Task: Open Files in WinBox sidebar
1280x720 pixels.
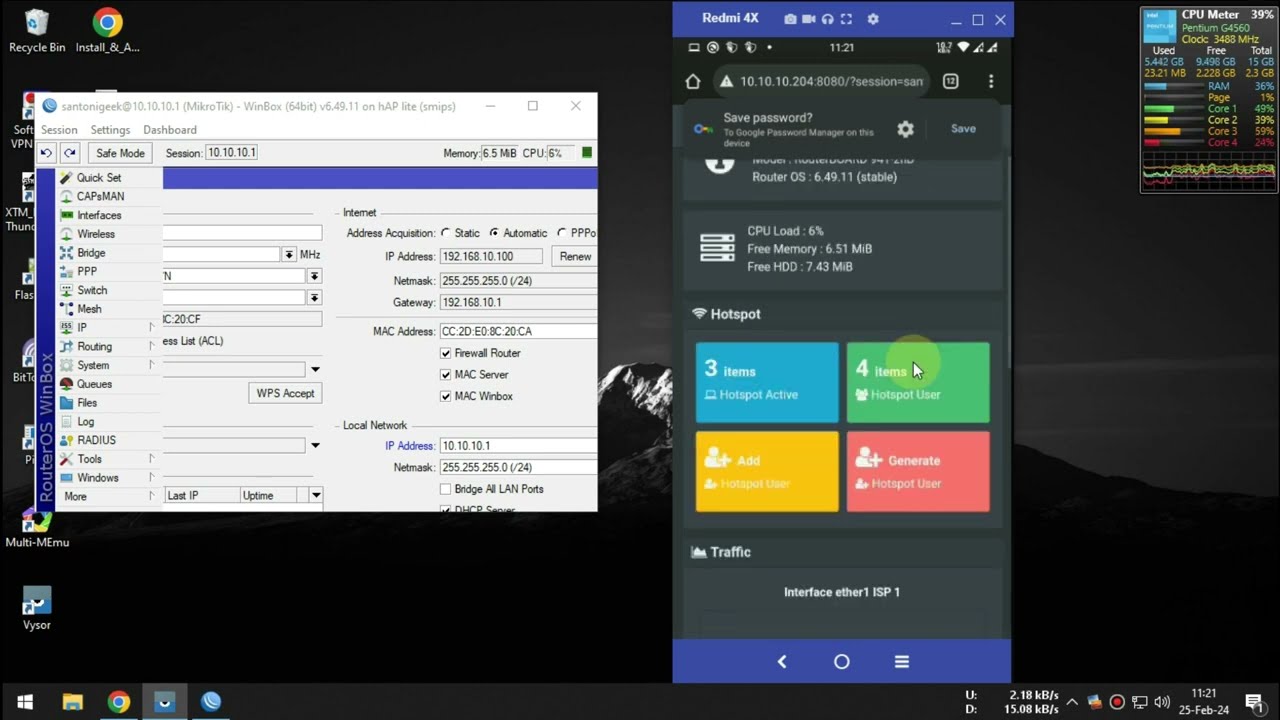Action: 87,403
